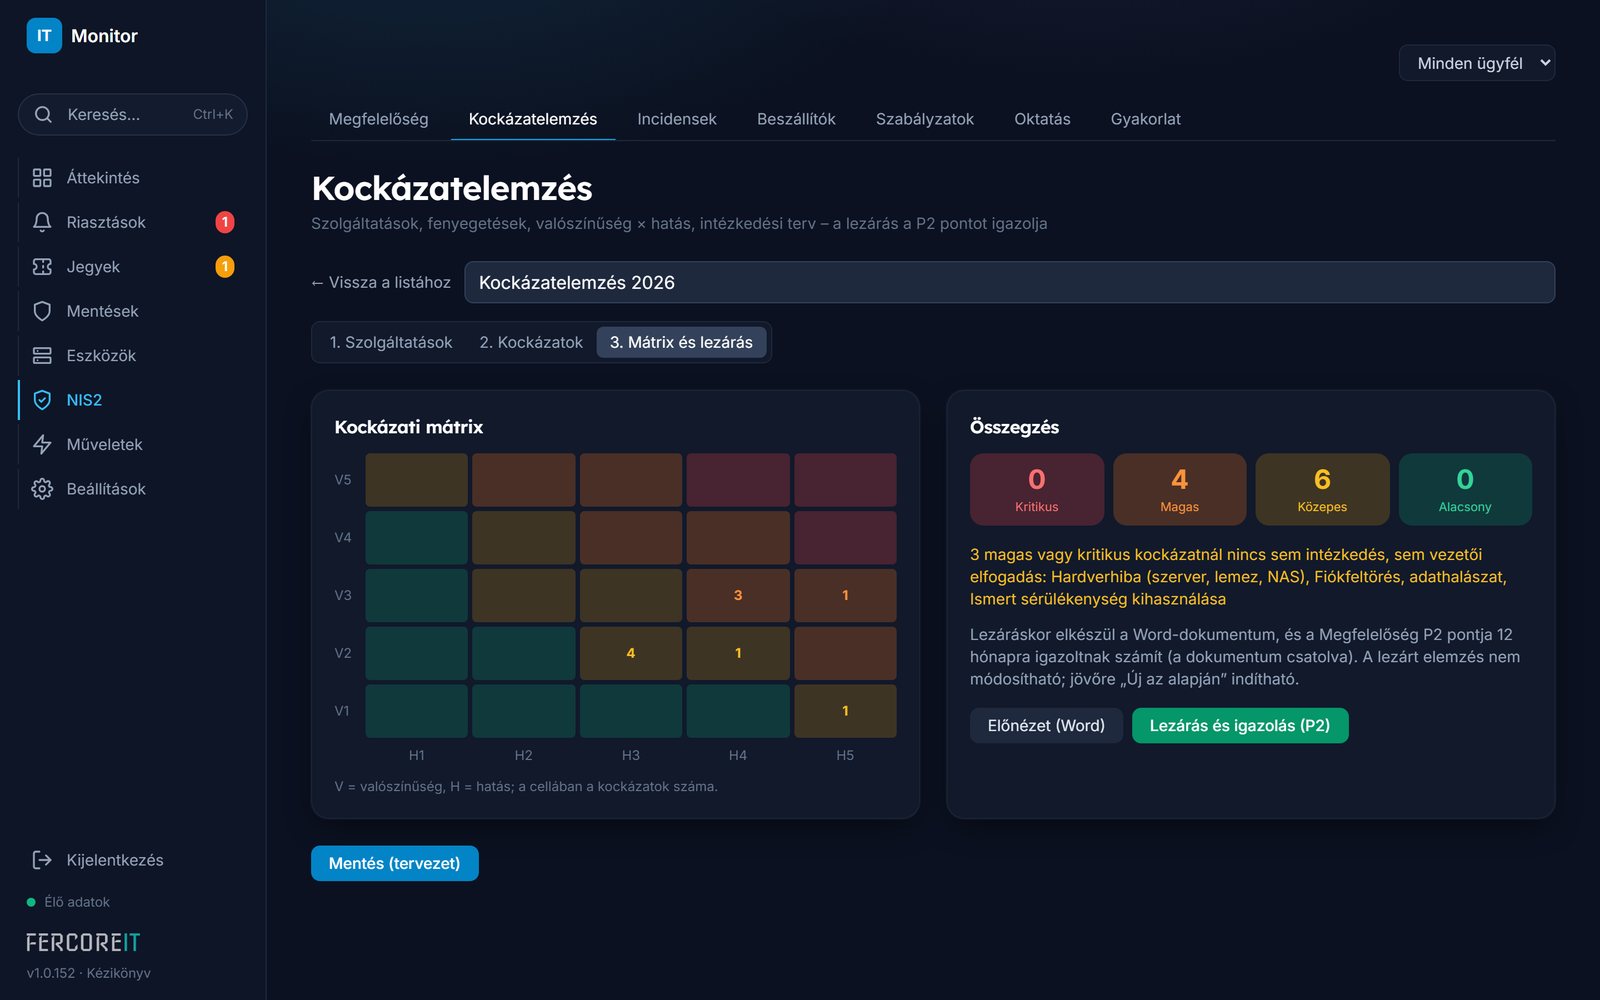Click the Alacsony summary card

point(1465,489)
